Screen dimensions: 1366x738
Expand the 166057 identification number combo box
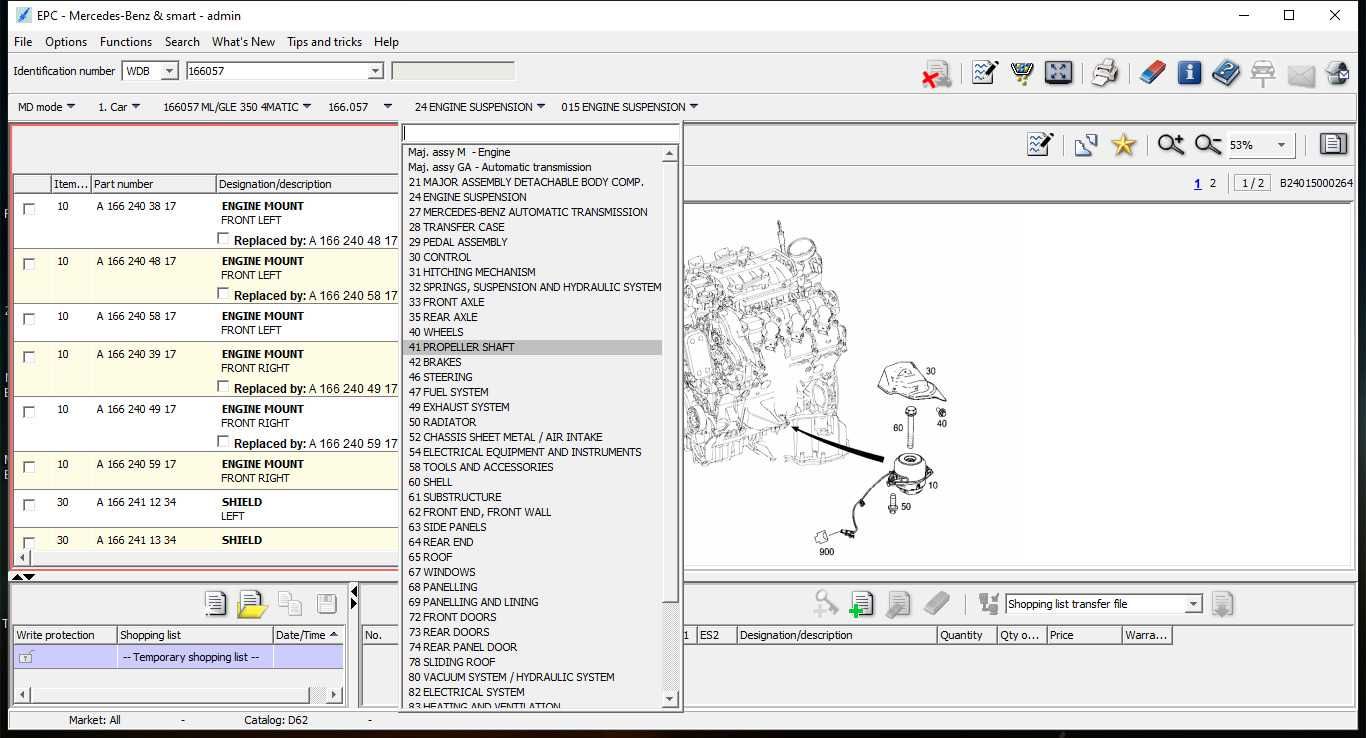click(375, 71)
